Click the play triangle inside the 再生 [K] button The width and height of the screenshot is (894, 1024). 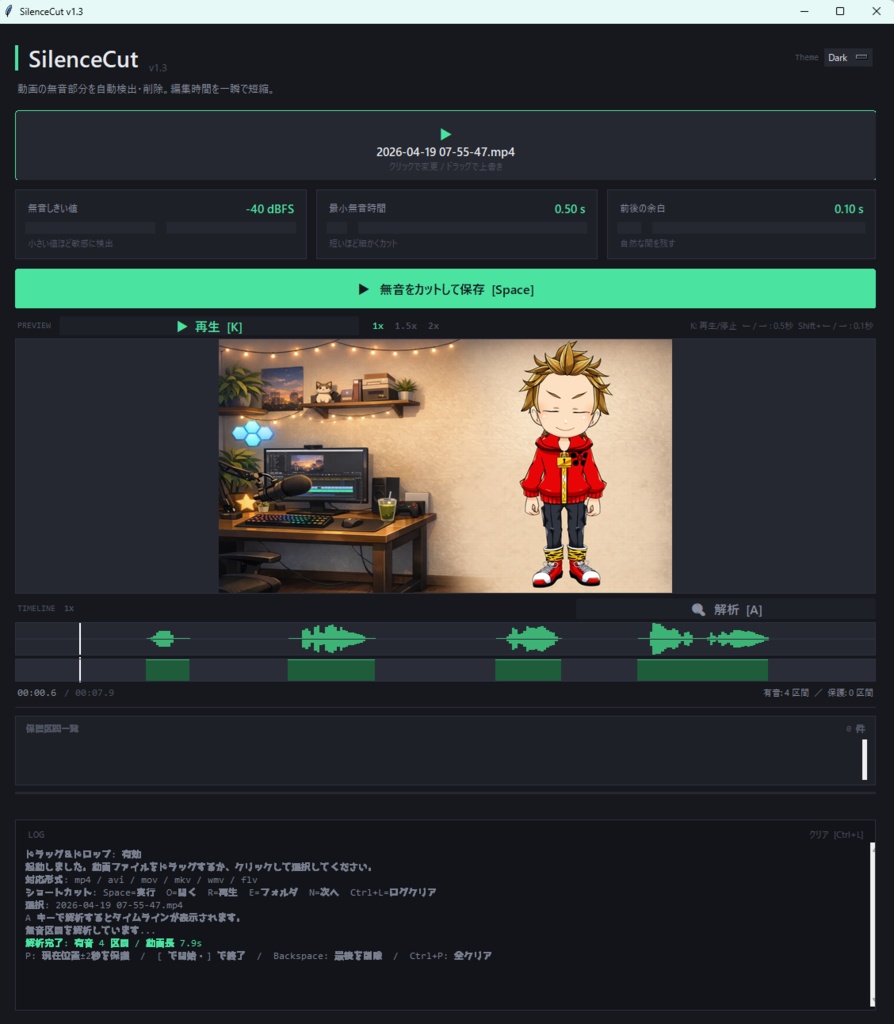coord(182,326)
